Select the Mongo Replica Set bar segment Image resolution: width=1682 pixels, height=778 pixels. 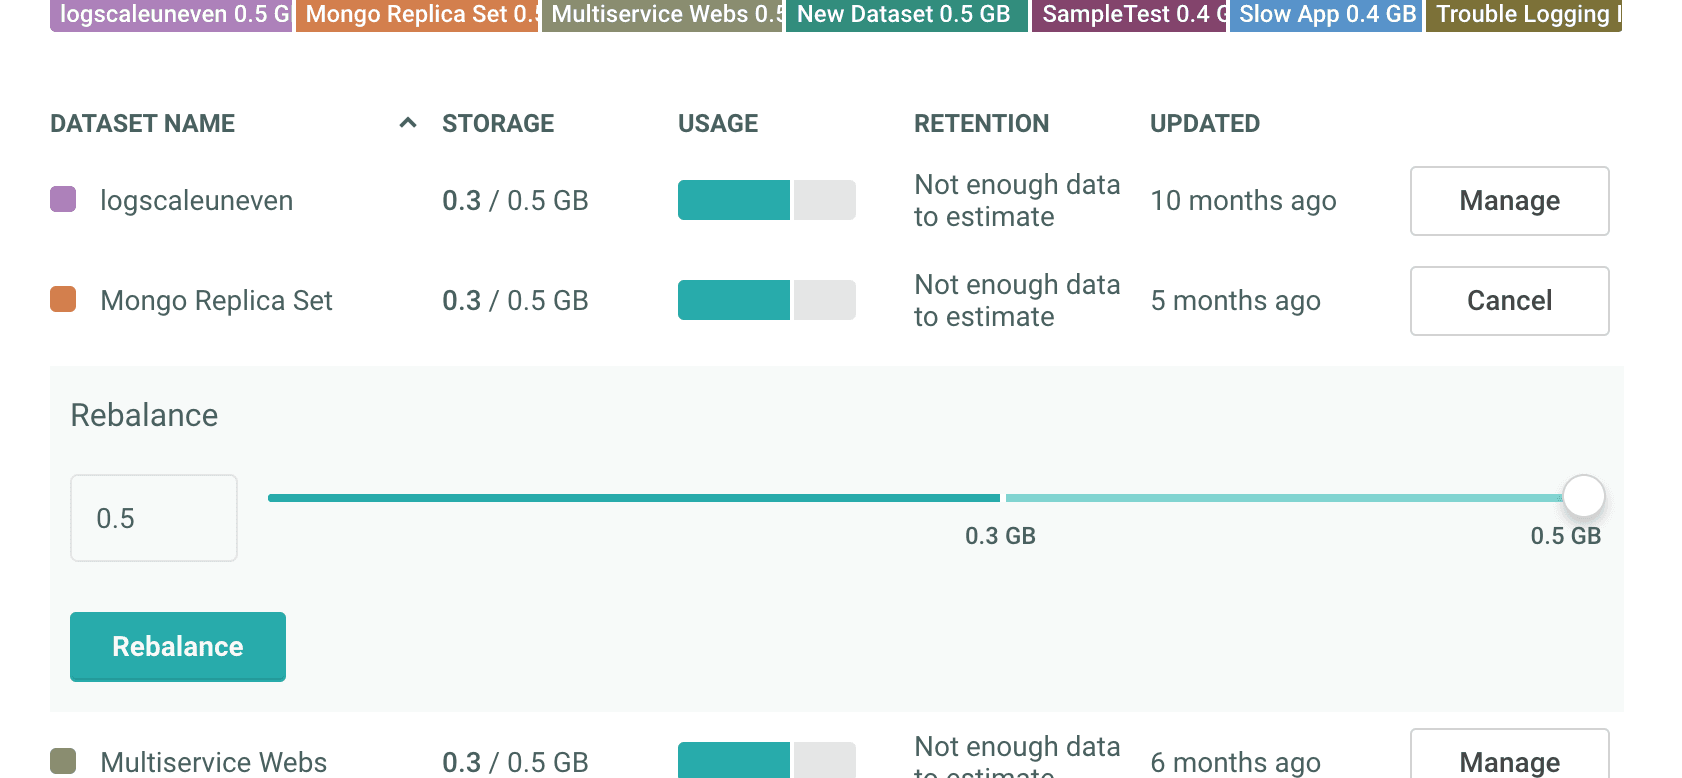(416, 15)
